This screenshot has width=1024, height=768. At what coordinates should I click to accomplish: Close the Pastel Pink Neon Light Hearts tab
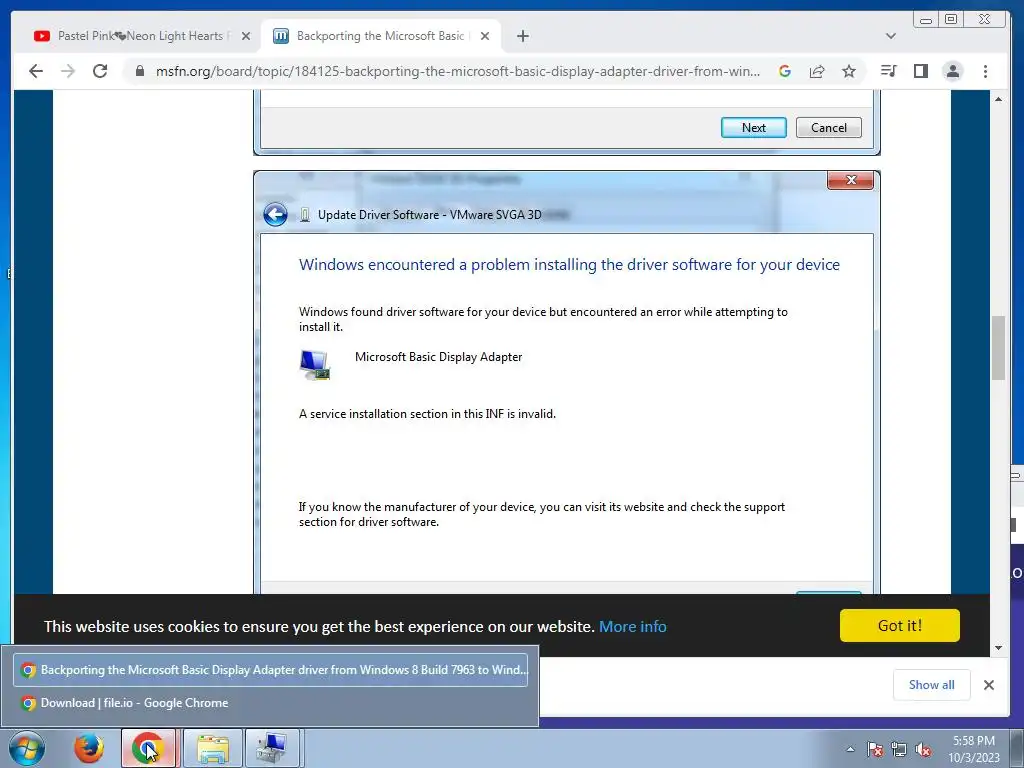[x=246, y=36]
